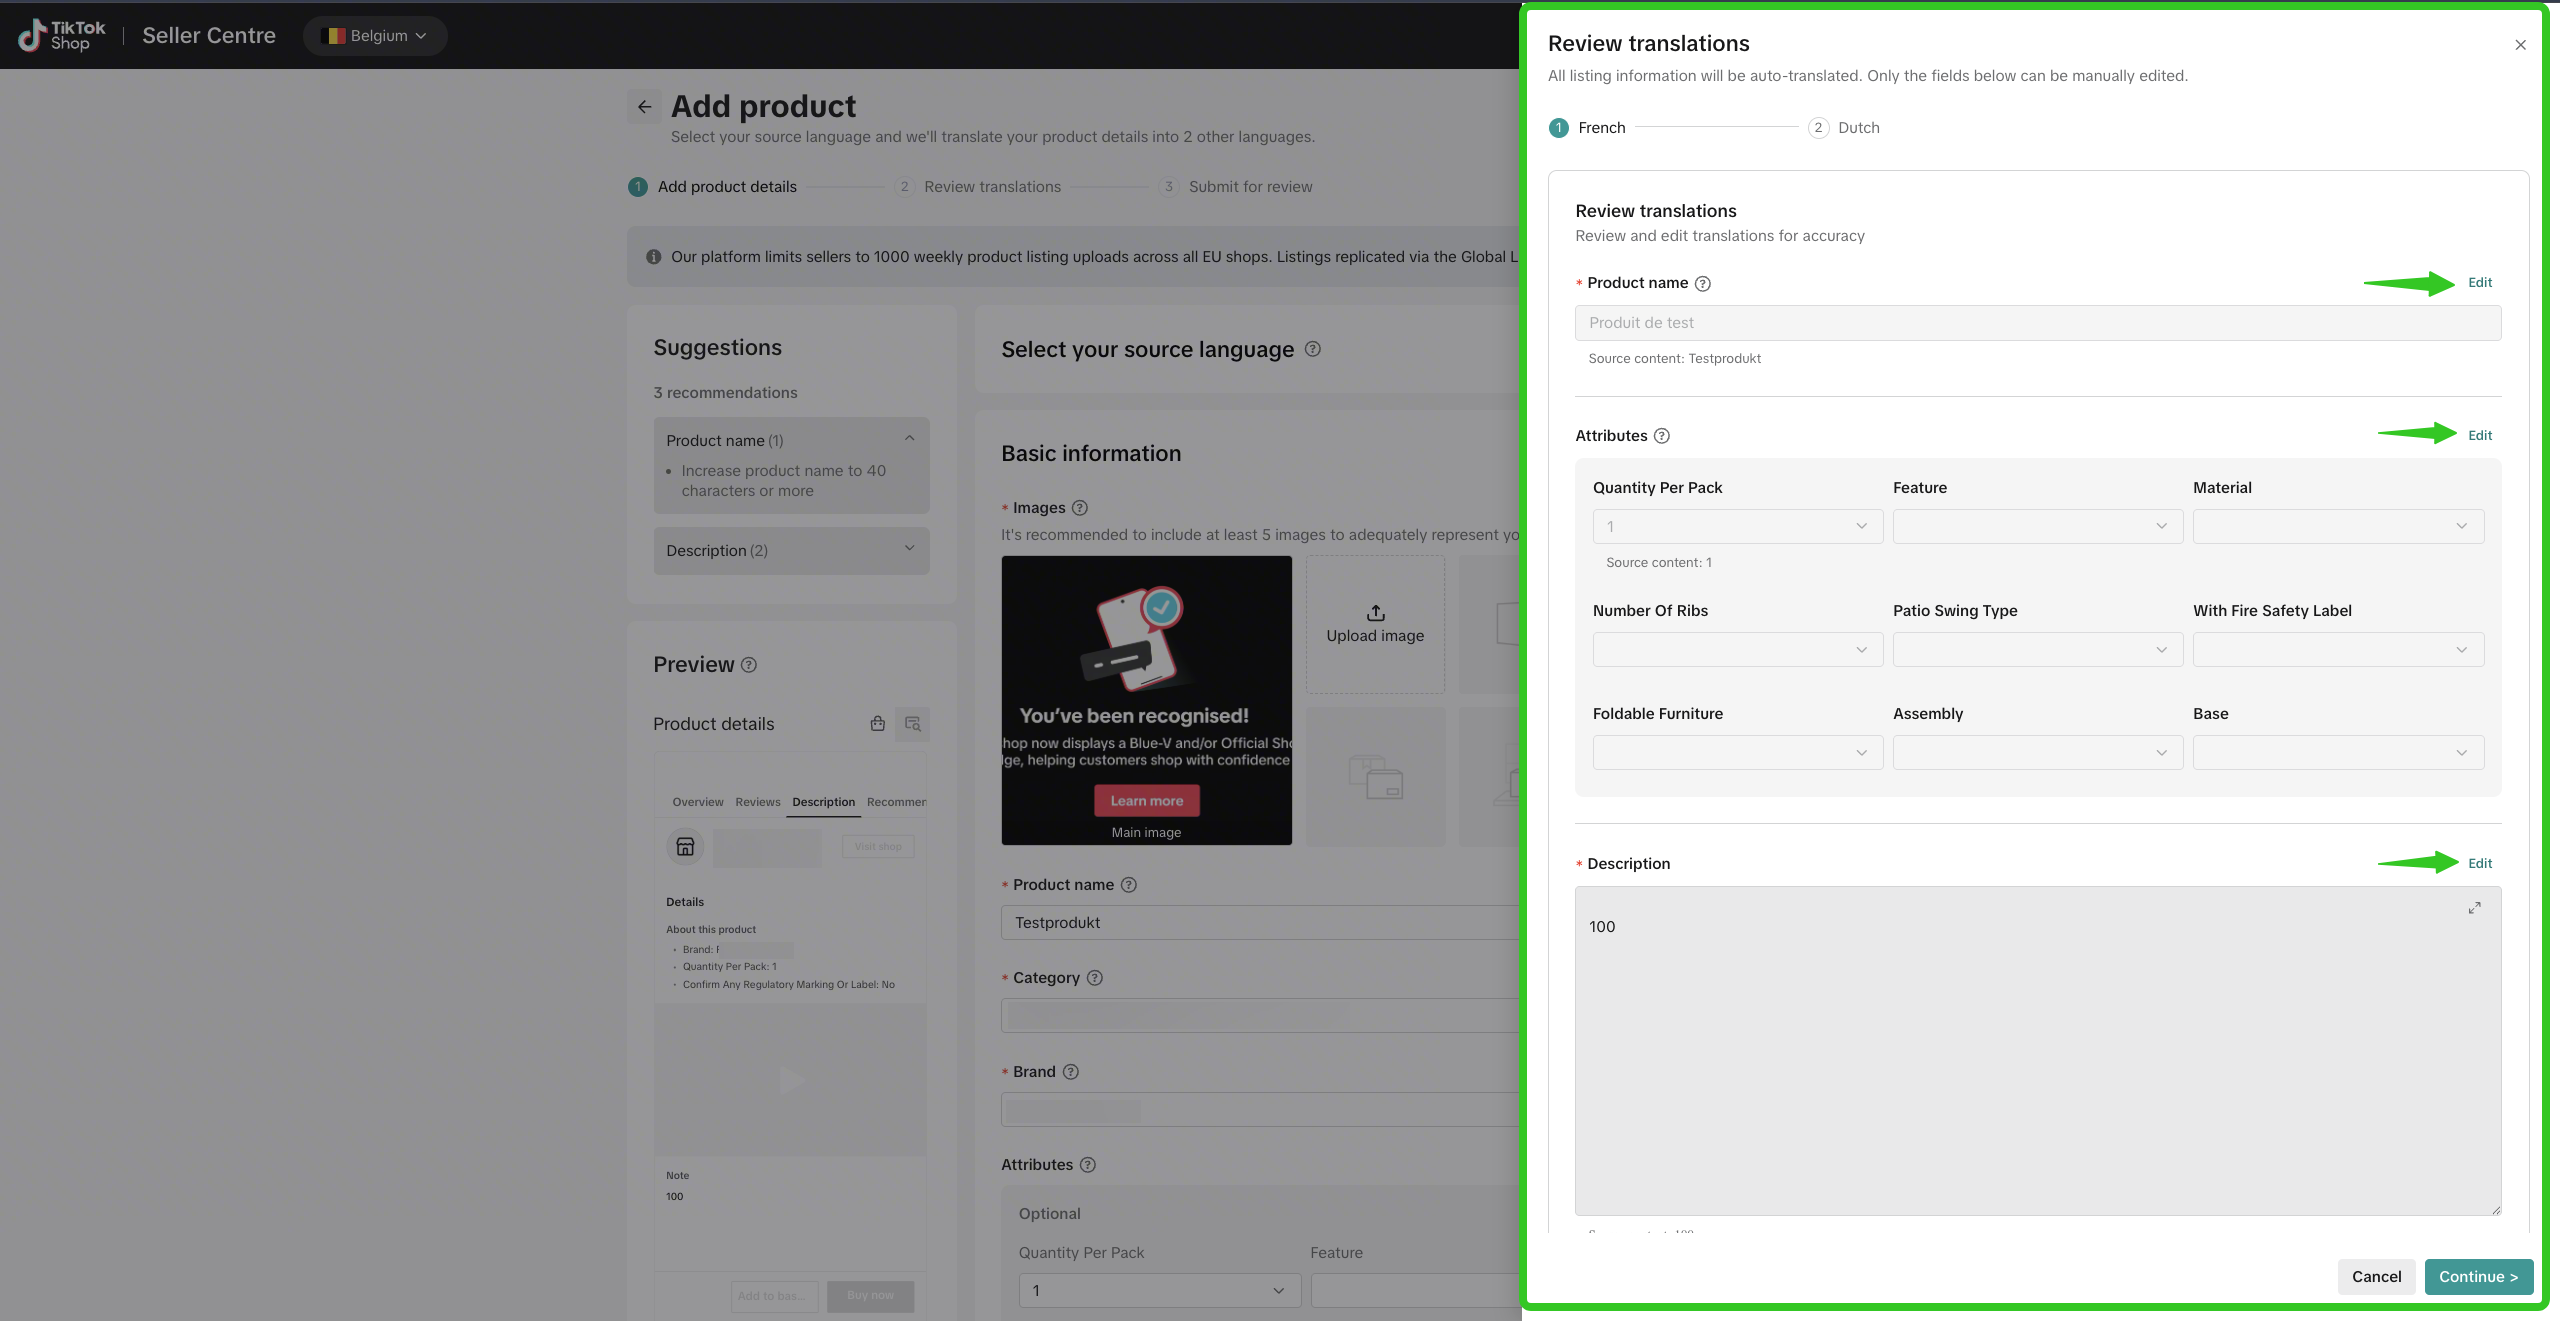This screenshot has width=2560, height=1321.
Task: Click the Cancel button
Action: click(x=2376, y=1277)
